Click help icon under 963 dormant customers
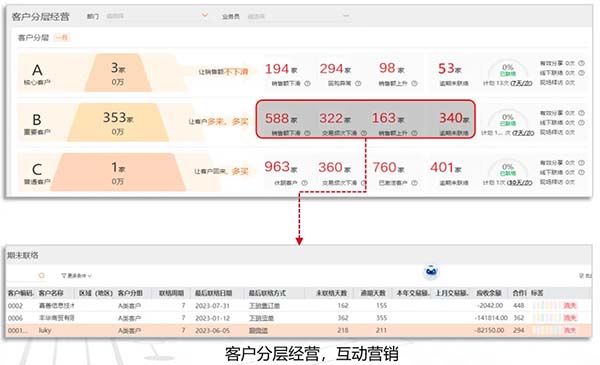This screenshot has width=600, height=365. 304,183
